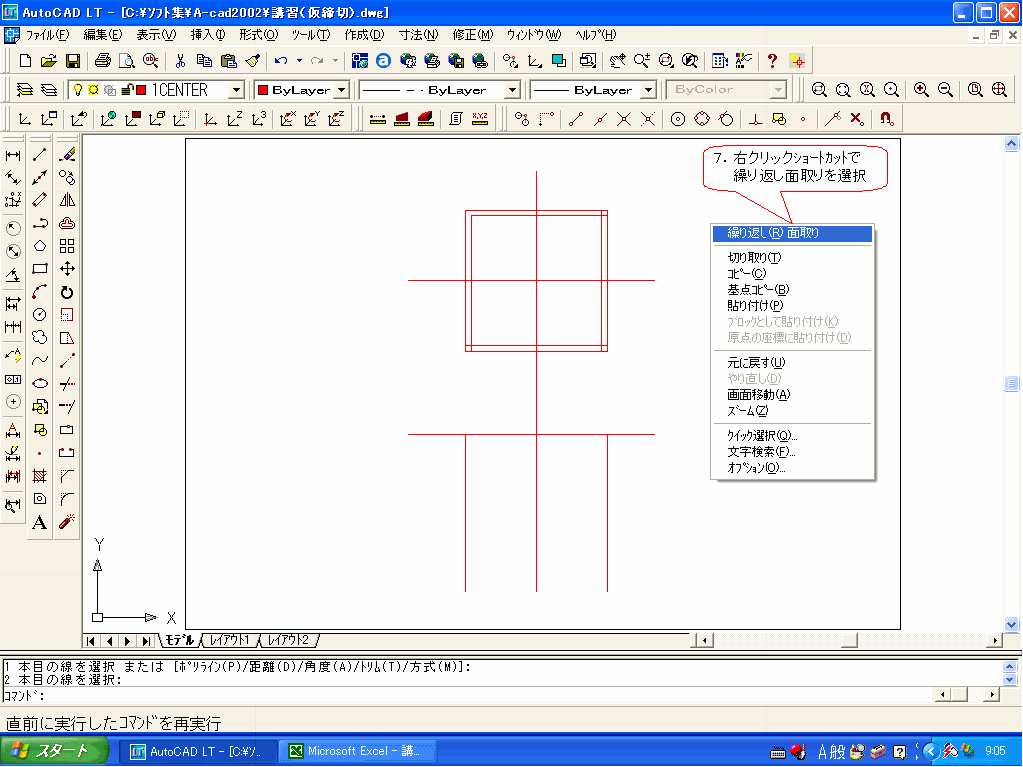Open the 寸法(N) menu
Viewport: 1023px width, 767px height.
point(418,35)
